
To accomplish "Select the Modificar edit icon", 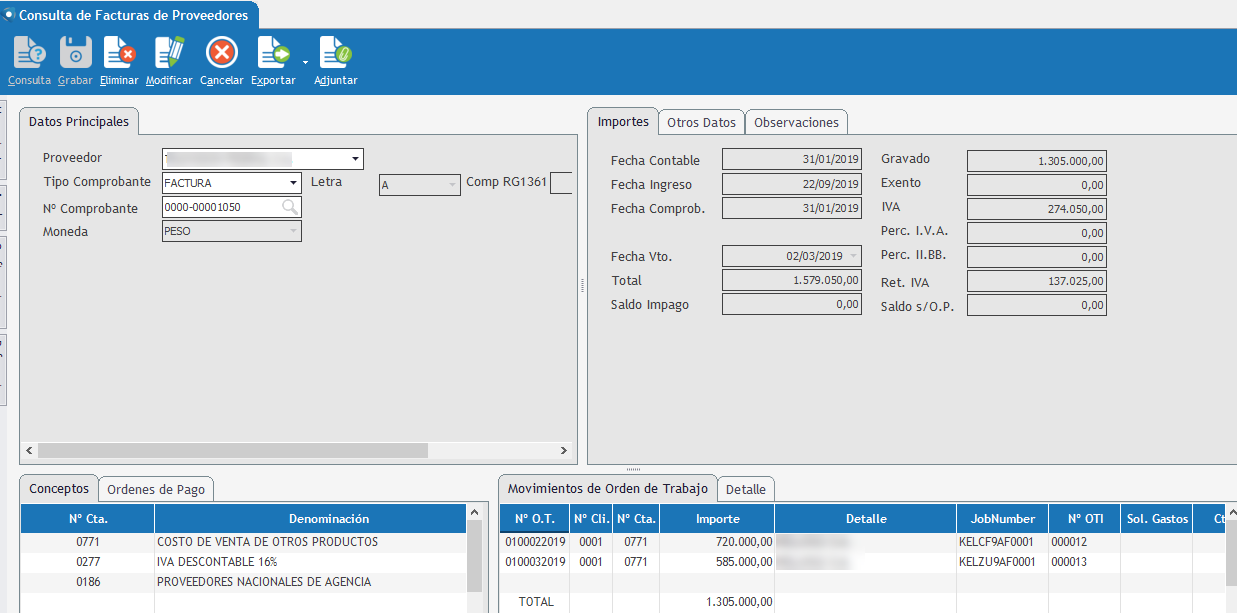I will pyautogui.click(x=169, y=52).
